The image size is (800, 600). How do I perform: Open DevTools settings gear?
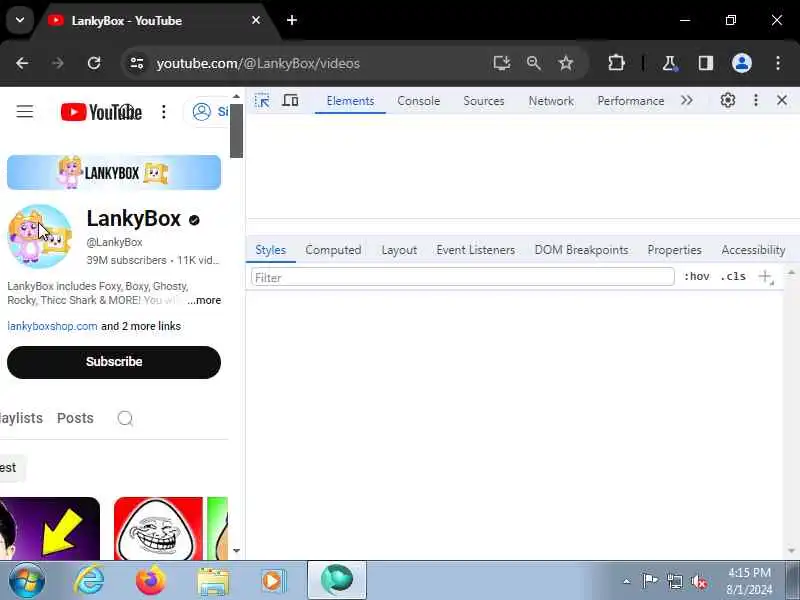coord(728,101)
